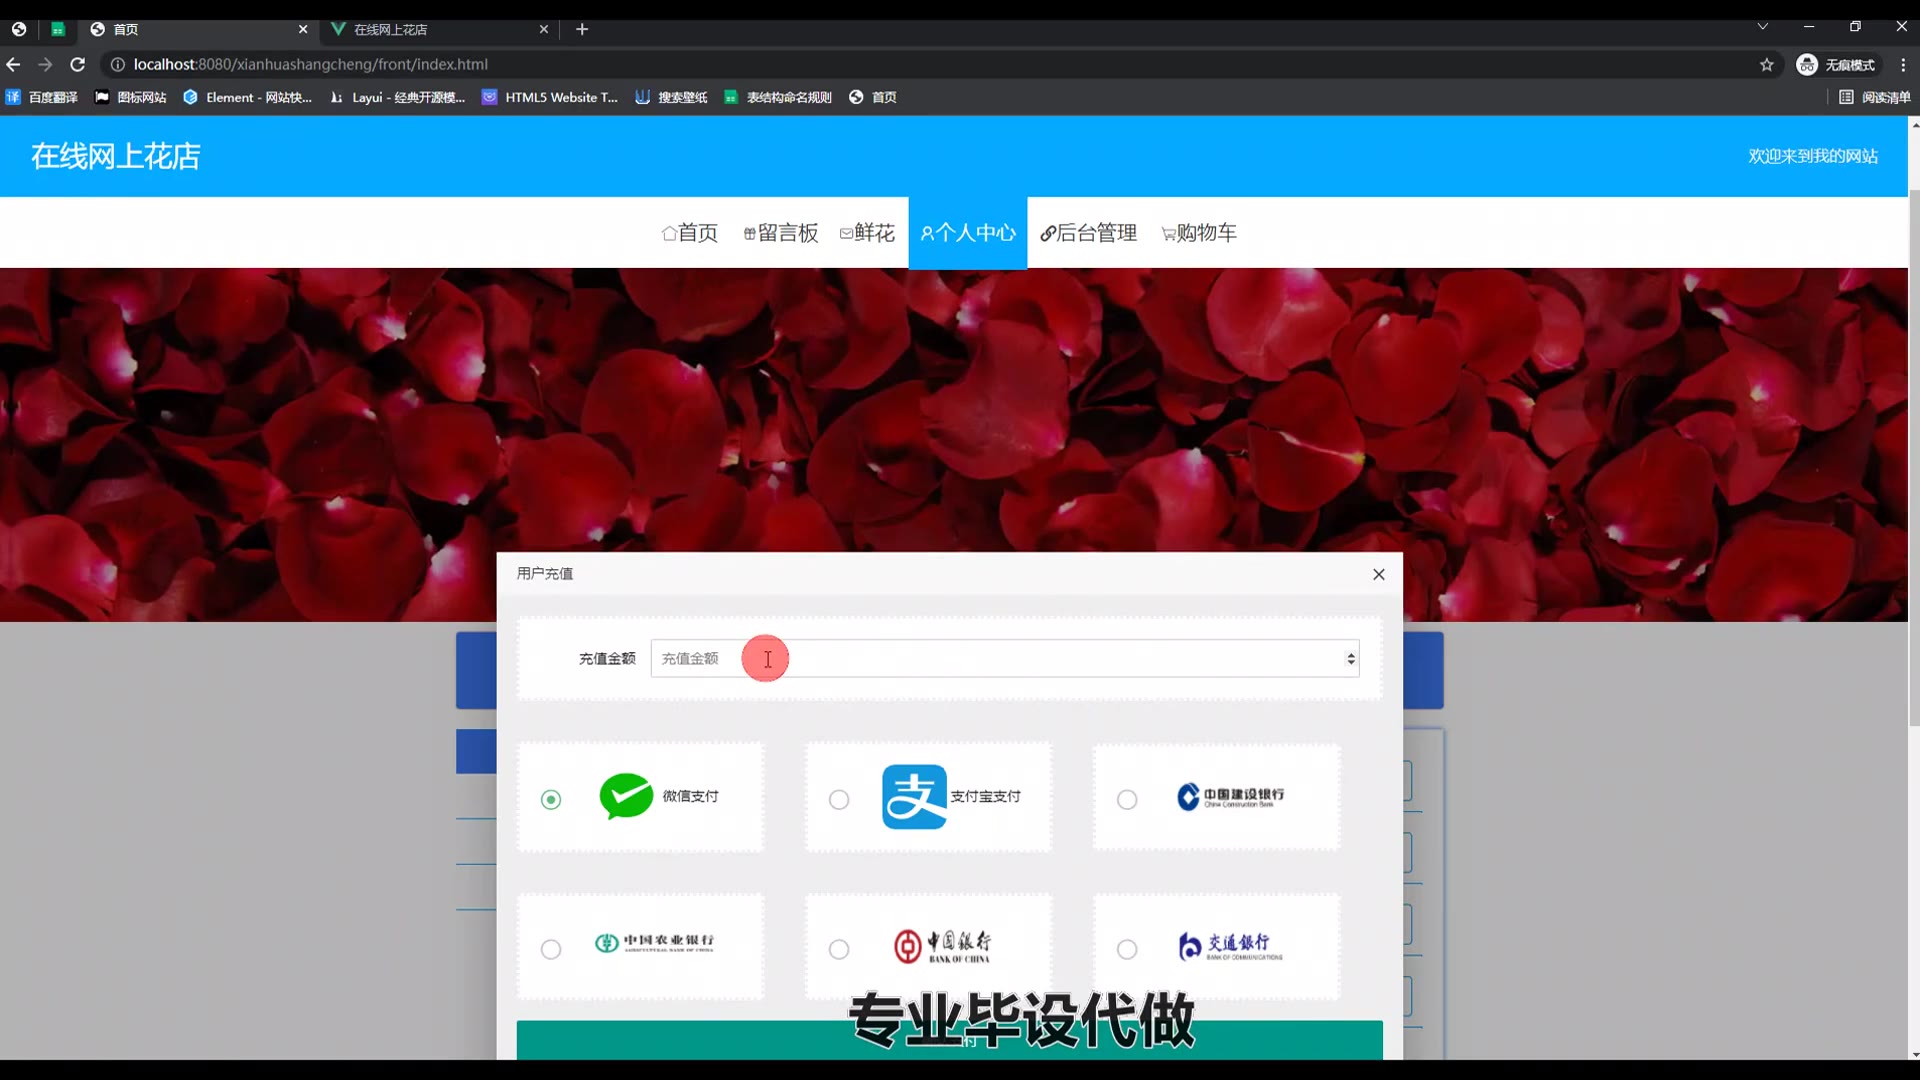This screenshot has width=1920, height=1080.
Task: Select the Alipay payment radio button
Action: [x=839, y=800]
